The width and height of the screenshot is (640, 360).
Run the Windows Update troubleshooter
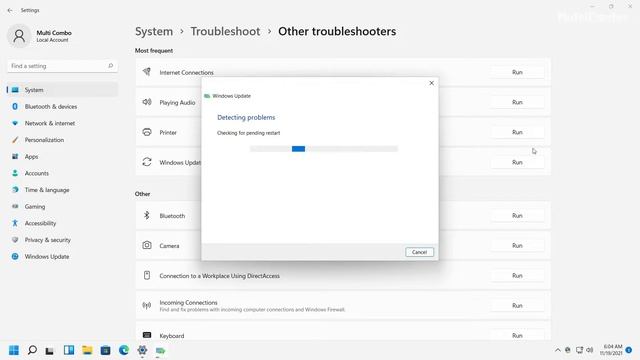[517, 162]
